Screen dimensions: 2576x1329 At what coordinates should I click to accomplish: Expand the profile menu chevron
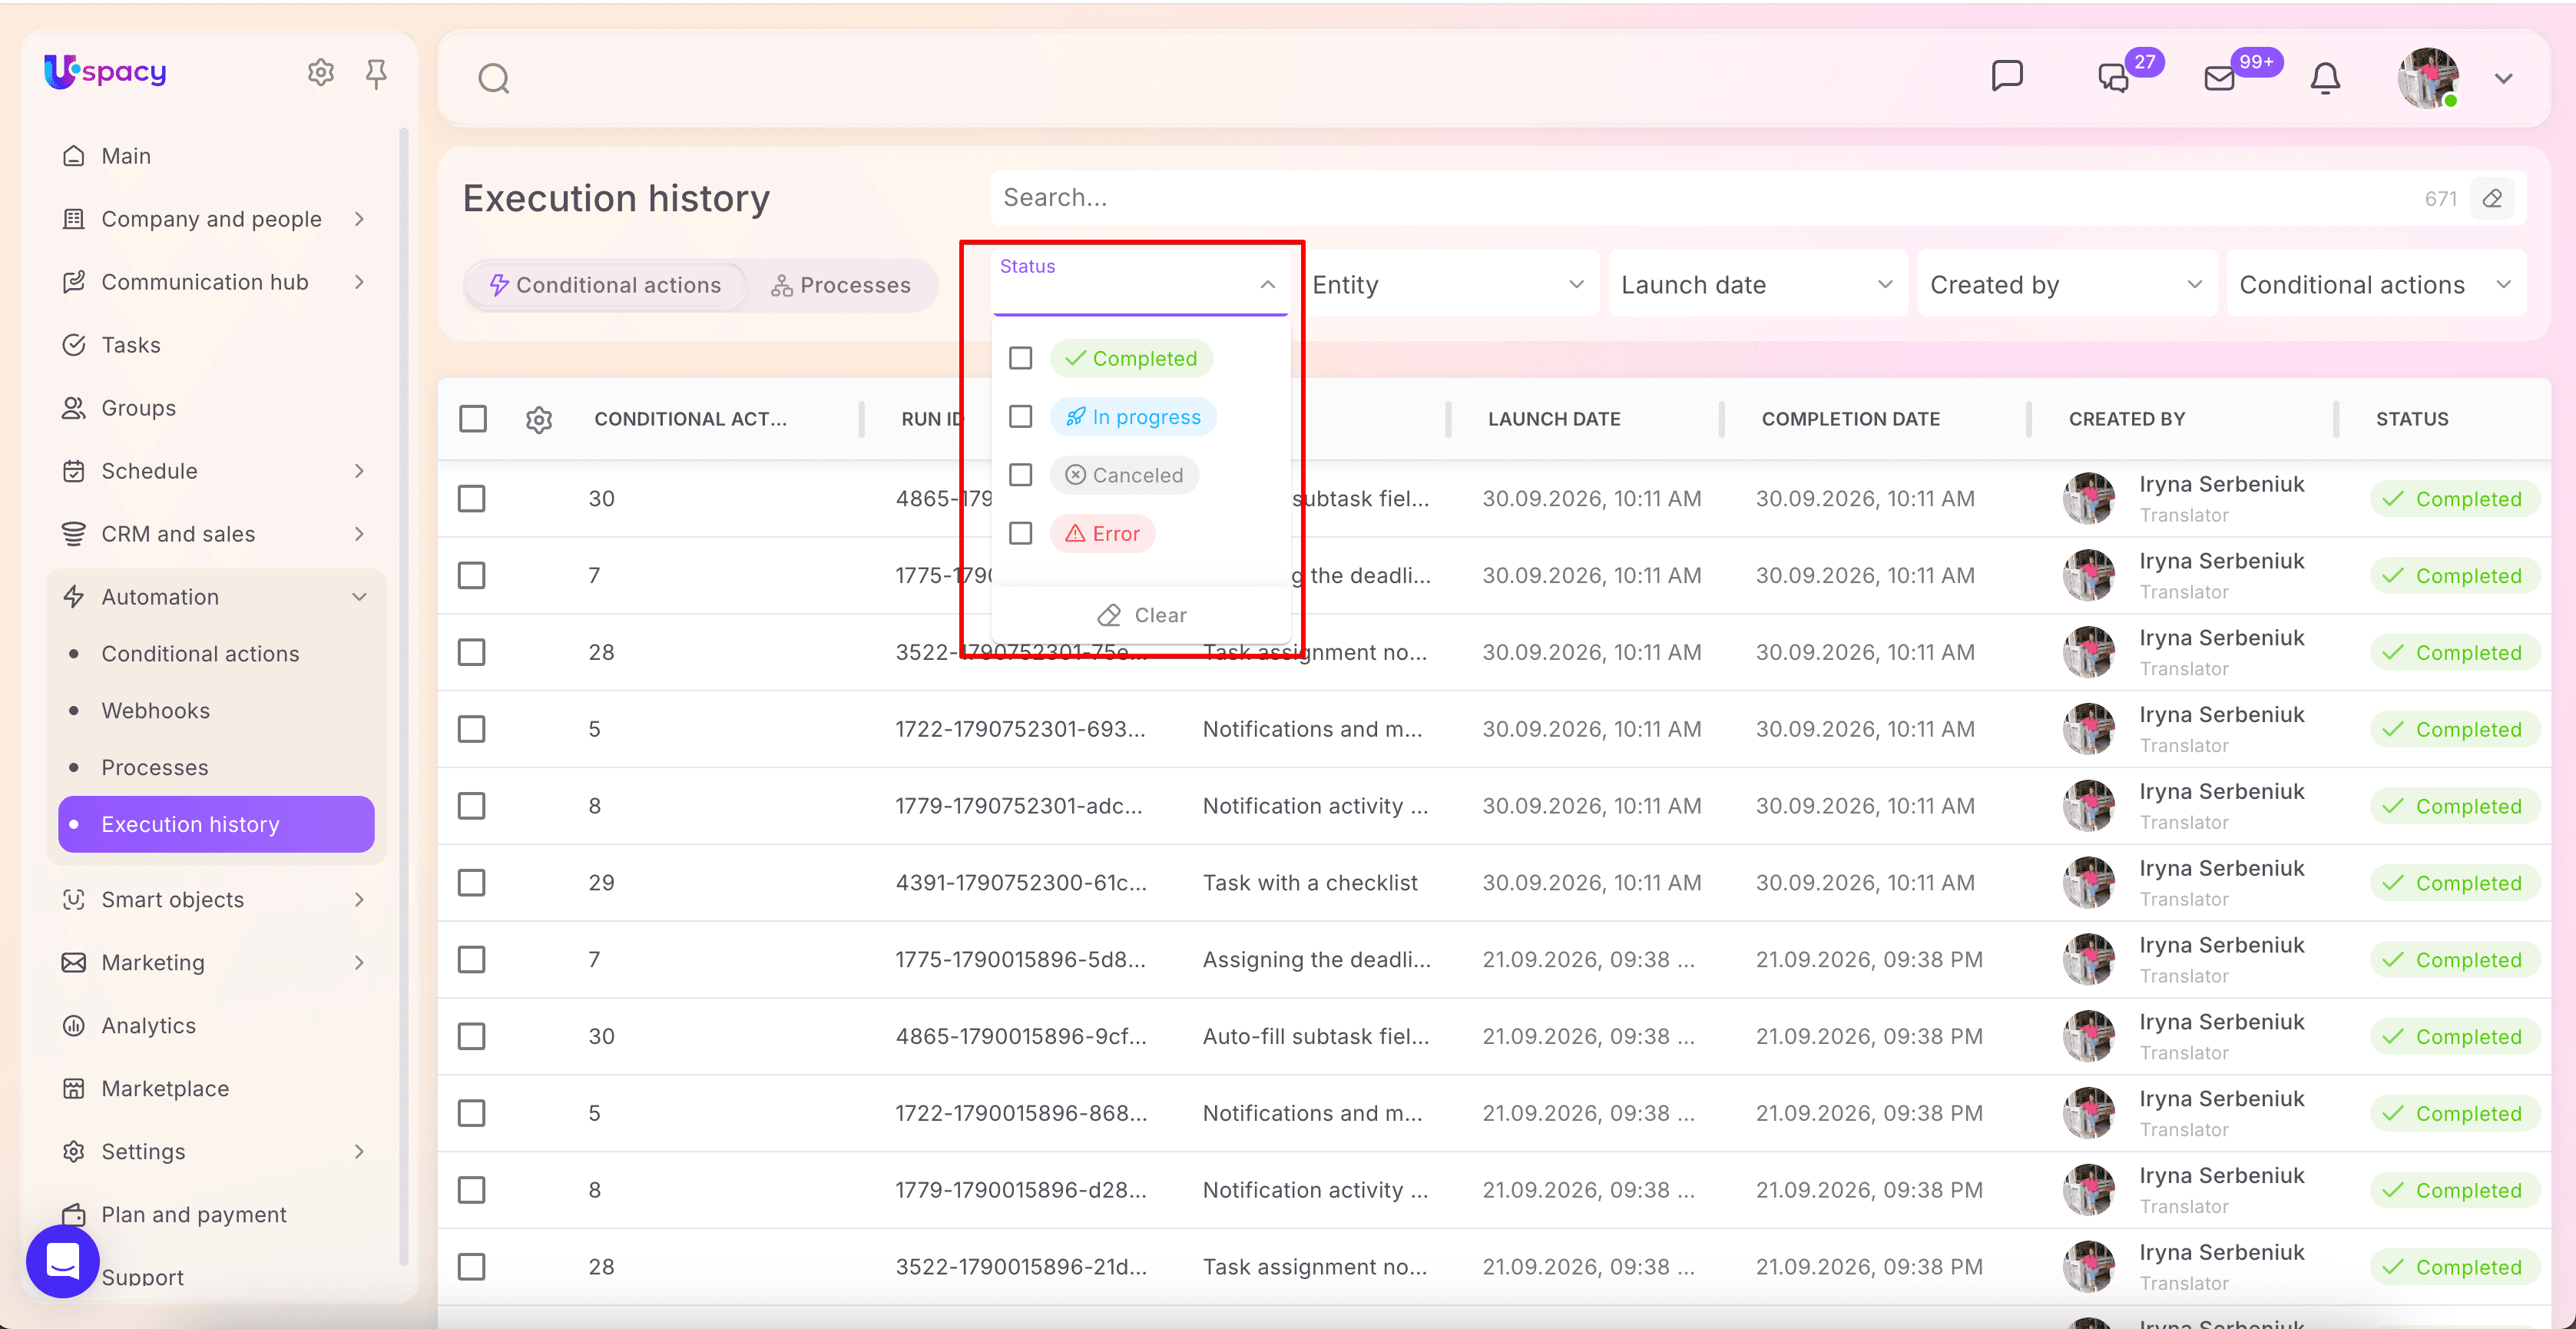point(2503,78)
